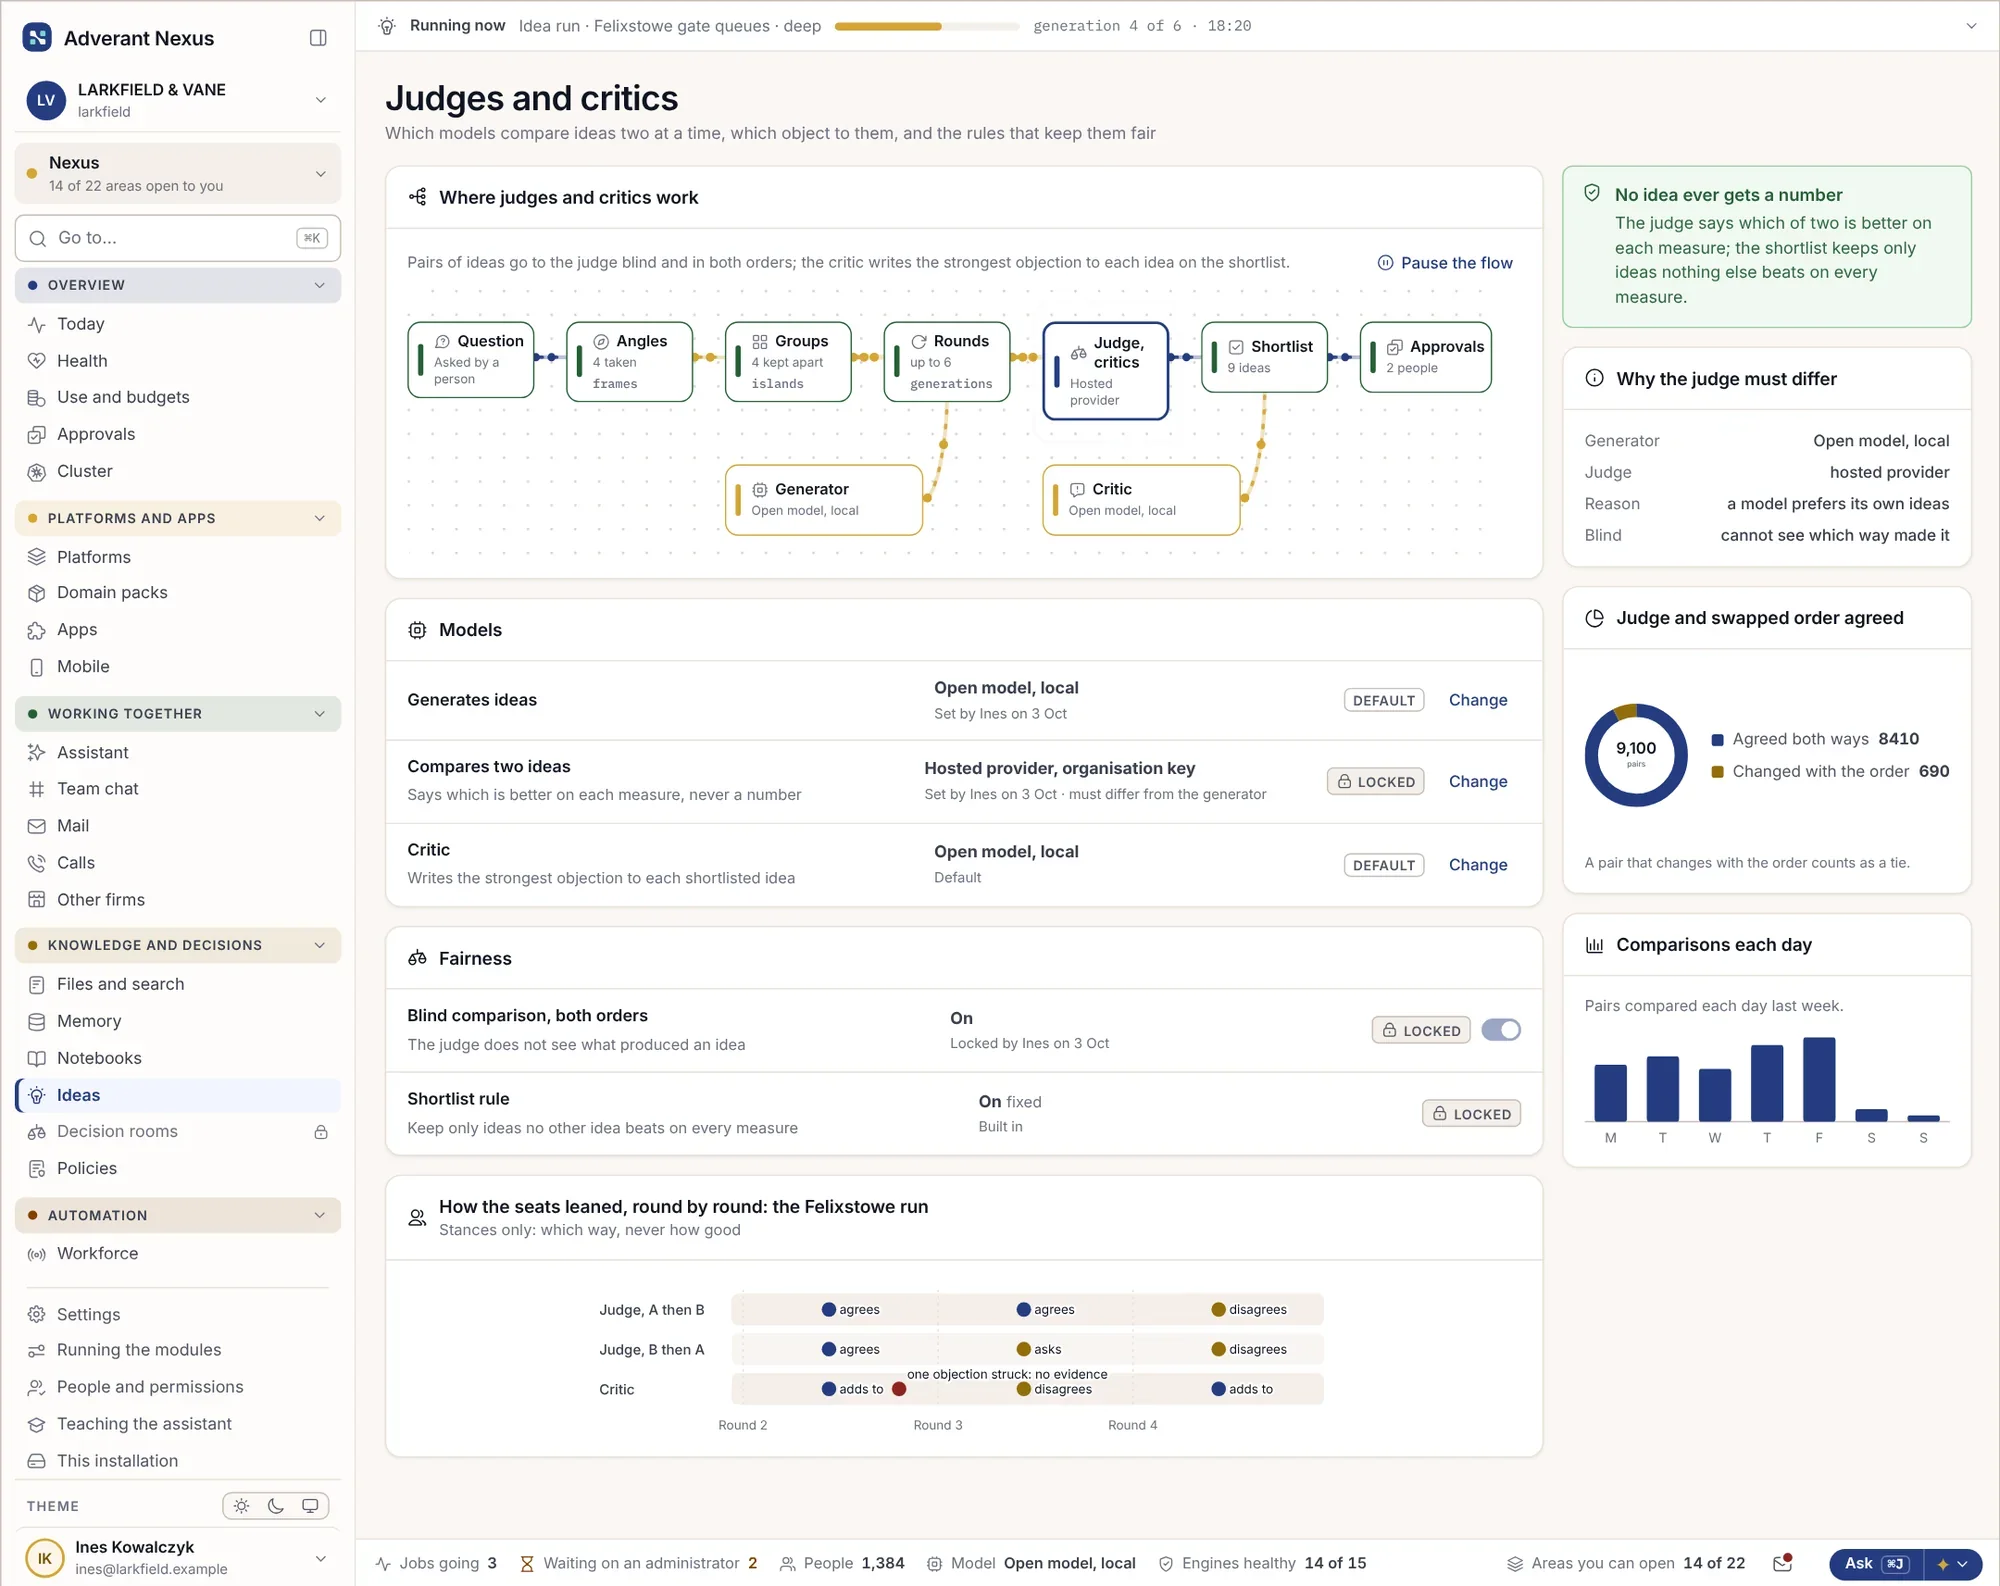This screenshot has height=1586, width=2000.
Task: Open the Memory page
Action: click(x=178, y=1021)
